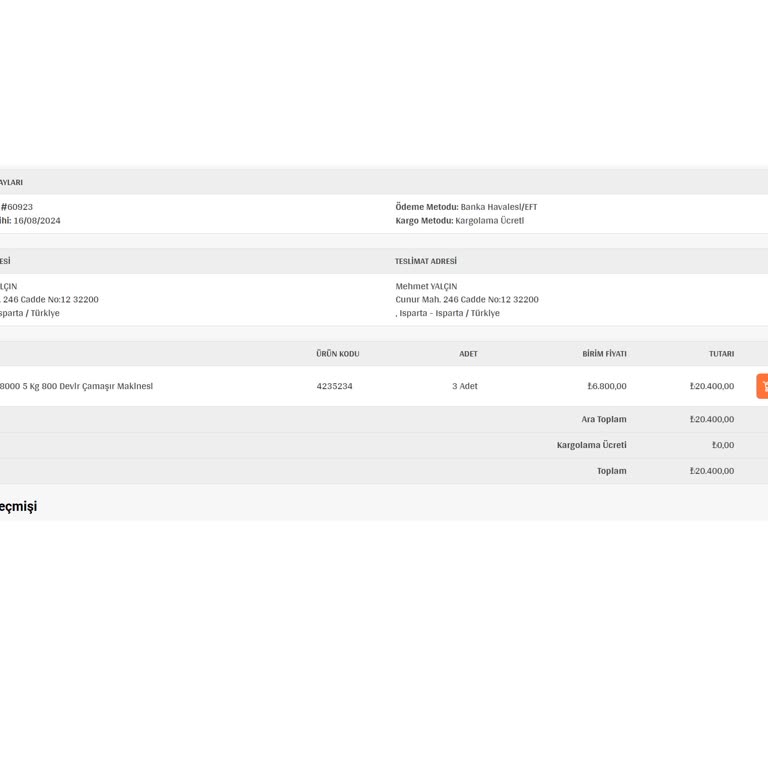
Task: Click the unit price ₺6.800,00
Action: (x=606, y=386)
